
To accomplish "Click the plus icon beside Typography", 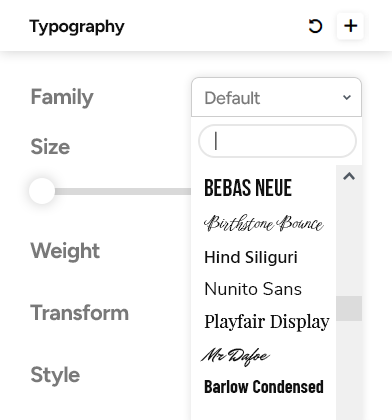I will pos(350,26).
